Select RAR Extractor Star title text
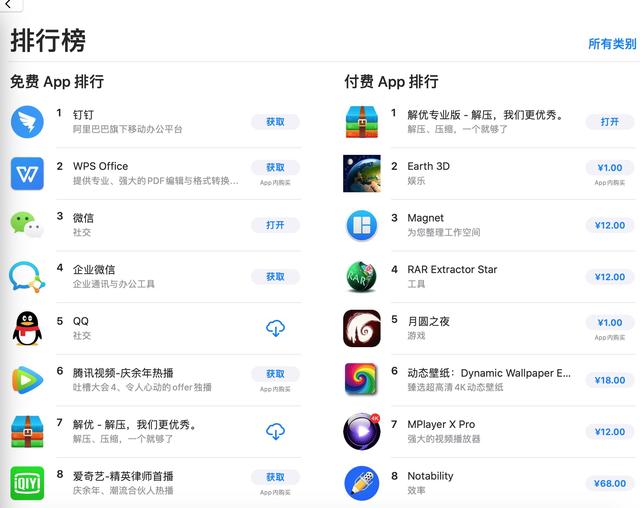Viewport: 640px width, 508px height. [x=452, y=269]
